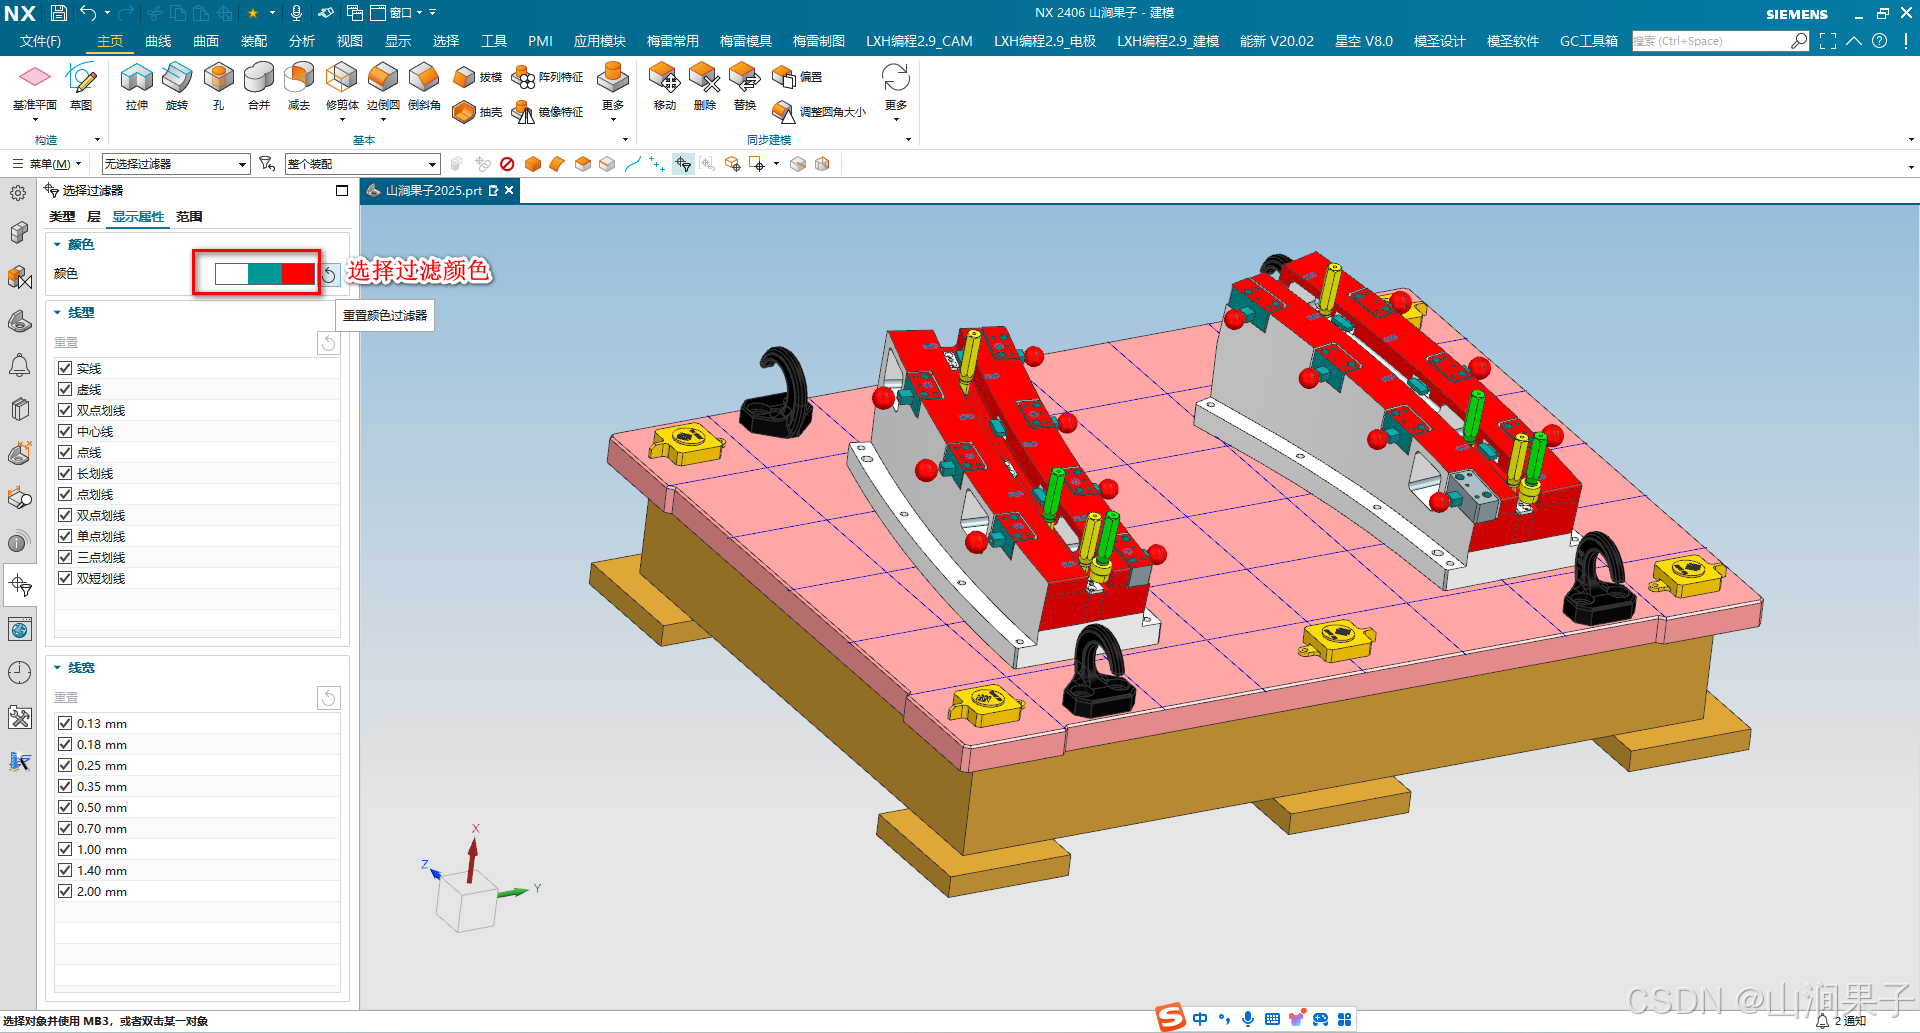Apply 倒斜角 chamfer
Screen dimensions: 1920x1033
click(424, 86)
